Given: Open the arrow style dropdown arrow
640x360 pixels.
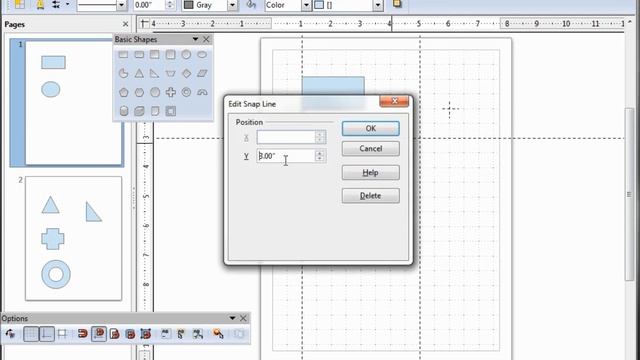Looking at the screenshot, I should tap(67, 5).
